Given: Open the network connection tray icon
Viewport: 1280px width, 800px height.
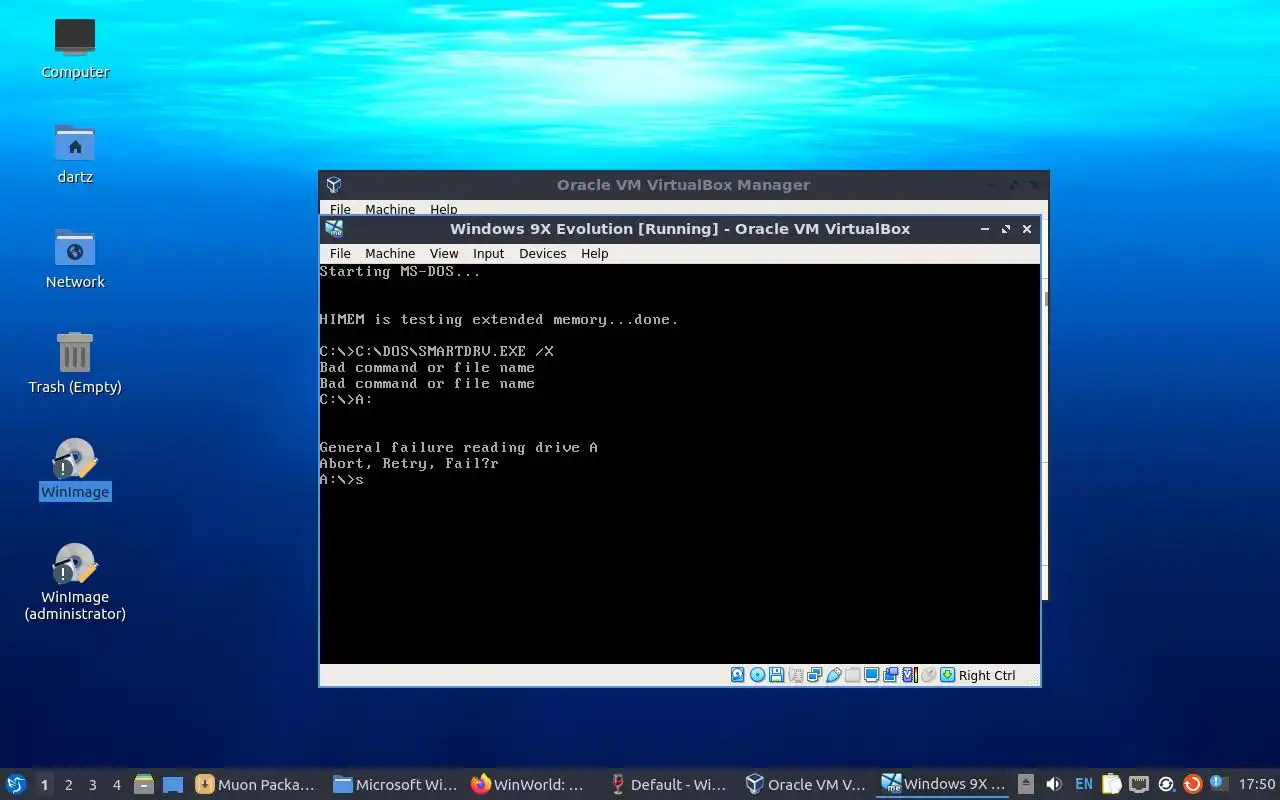Looking at the screenshot, I should click(1139, 785).
